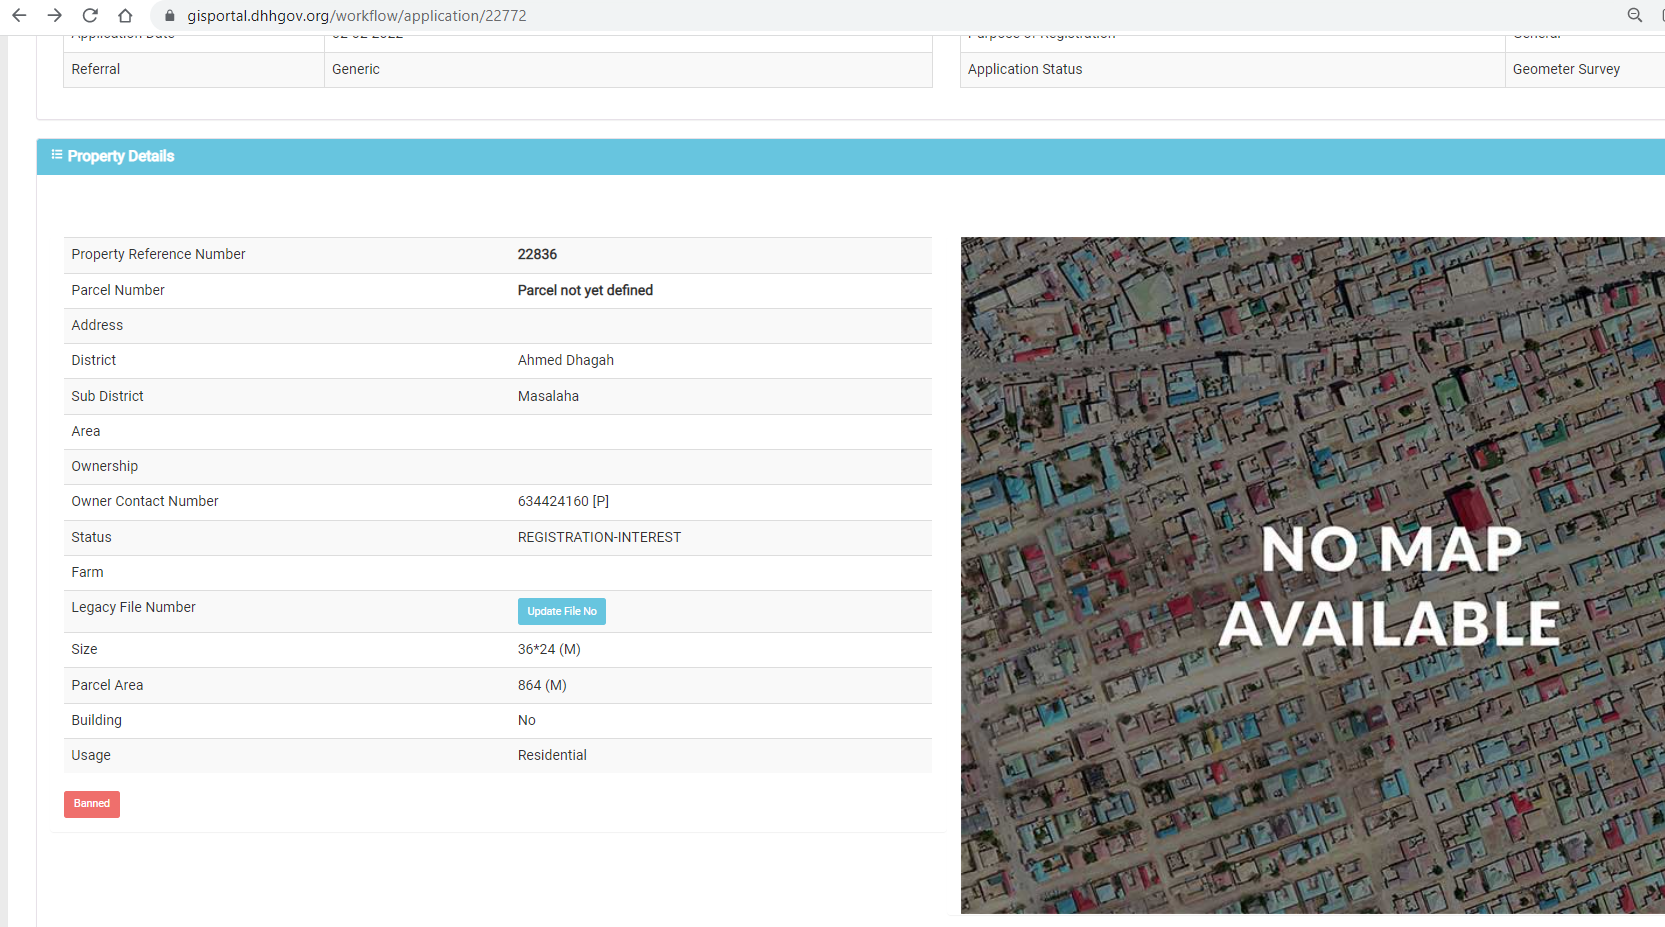Click the Property Reference Number label

(x=158, y=254)
